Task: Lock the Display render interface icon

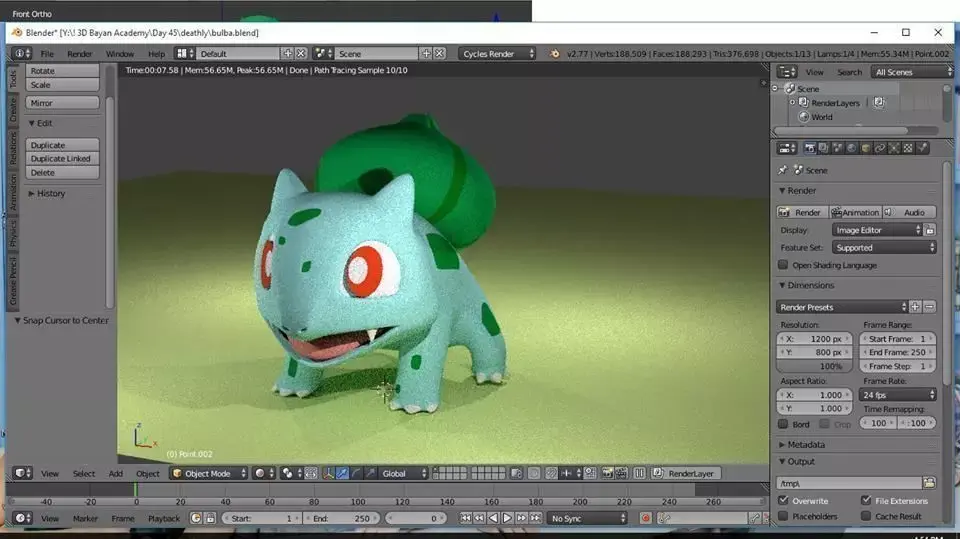Action: pyautogui.click(x=930, y=230)
